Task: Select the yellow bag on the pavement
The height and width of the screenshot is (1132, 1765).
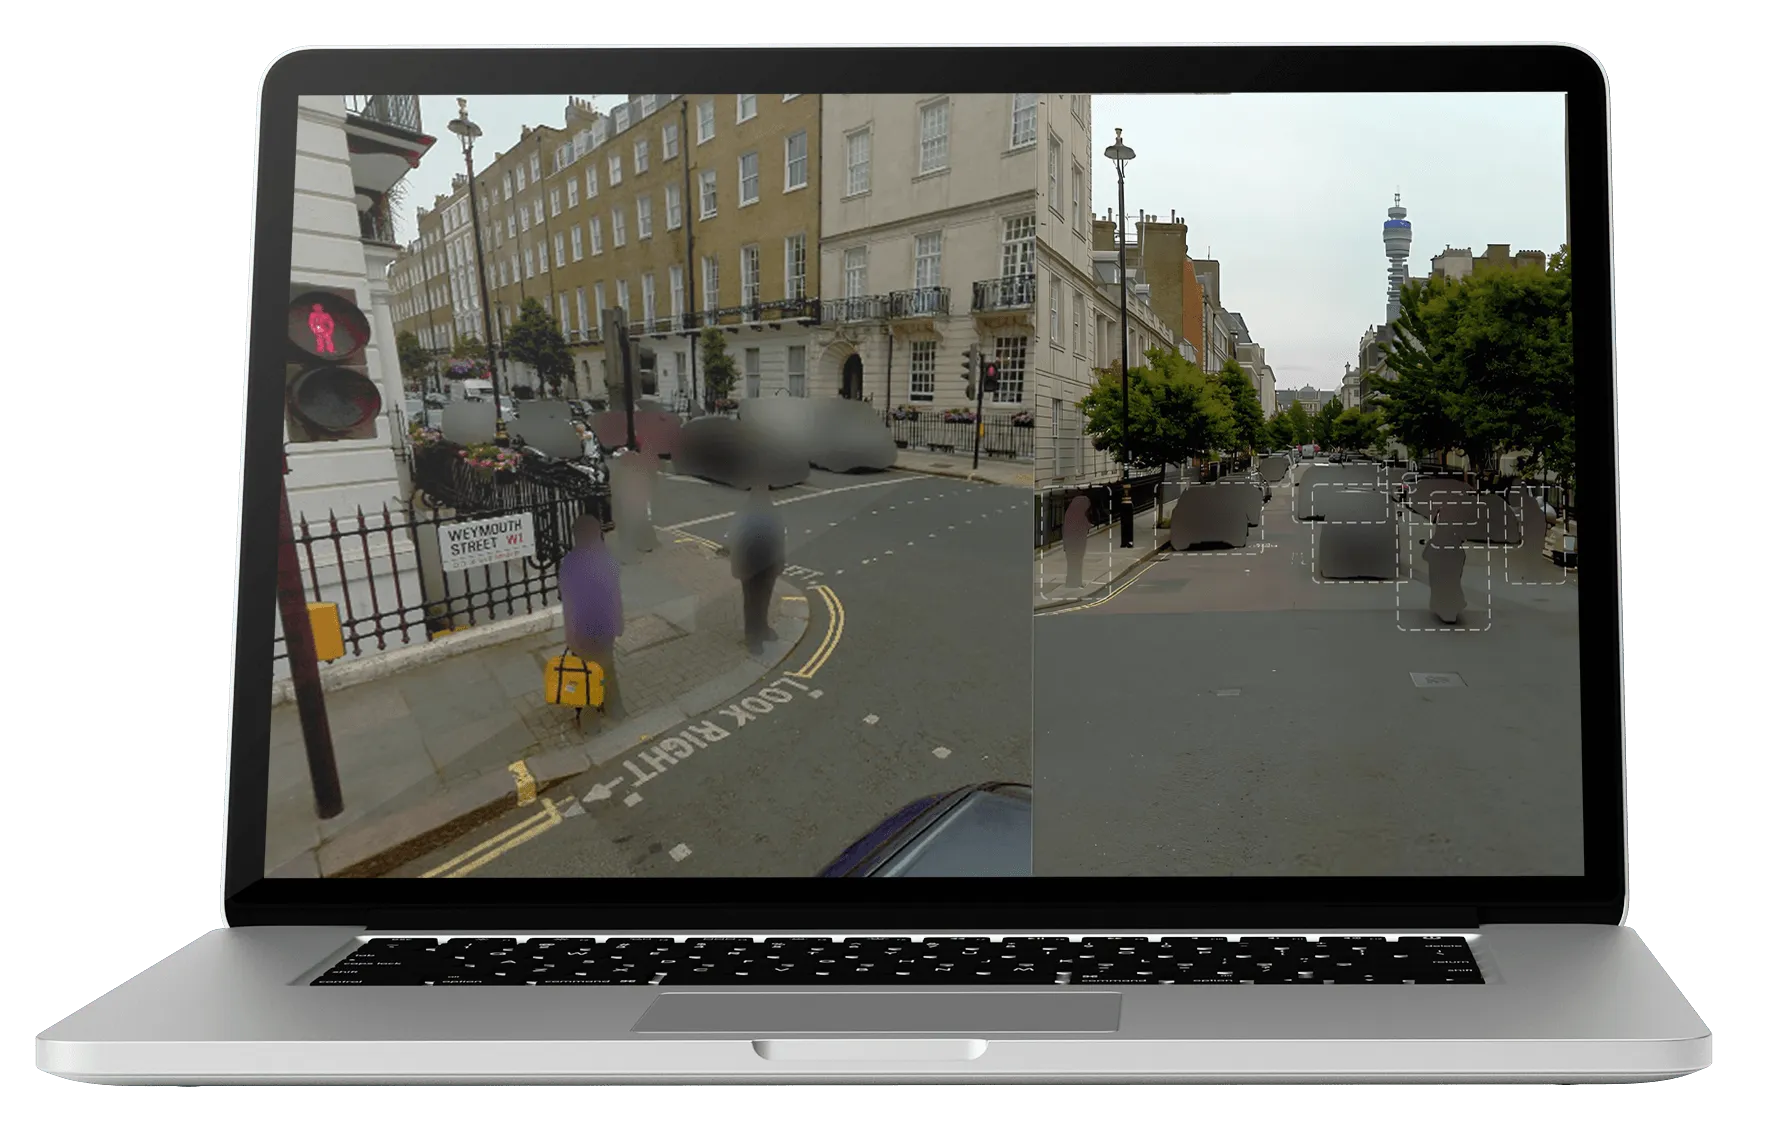Action: 574,680
